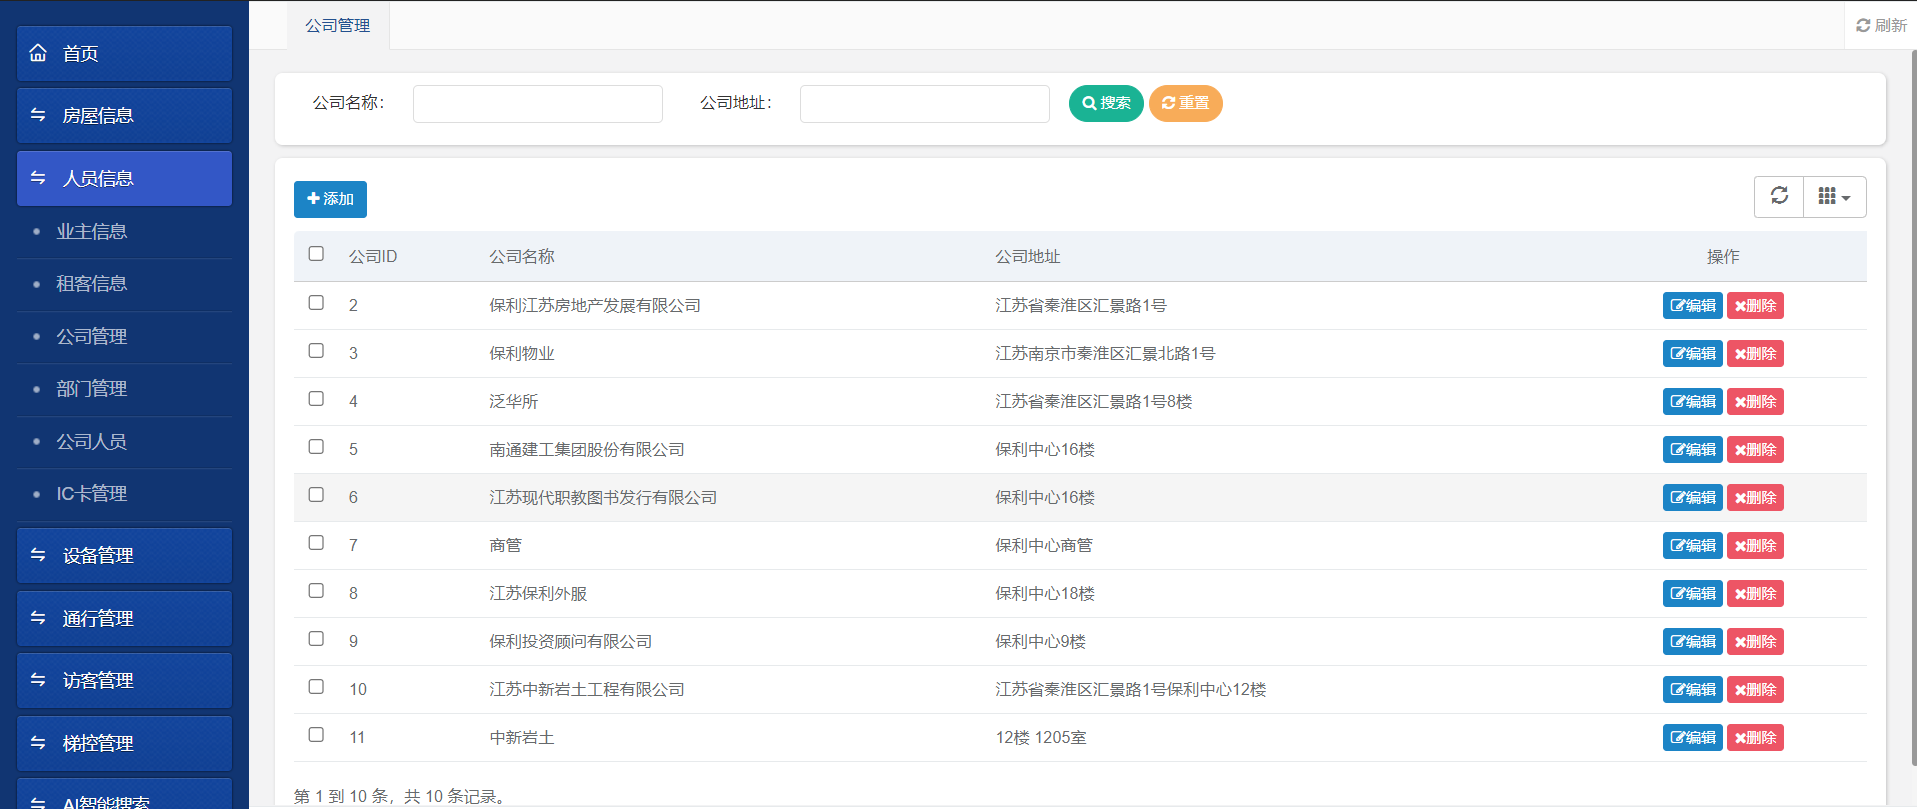Image resolution: width=1917 pixels, height=809 pixels.
Task: Open 公司管理 submenu item in sidebar
Action: point(92,337)
